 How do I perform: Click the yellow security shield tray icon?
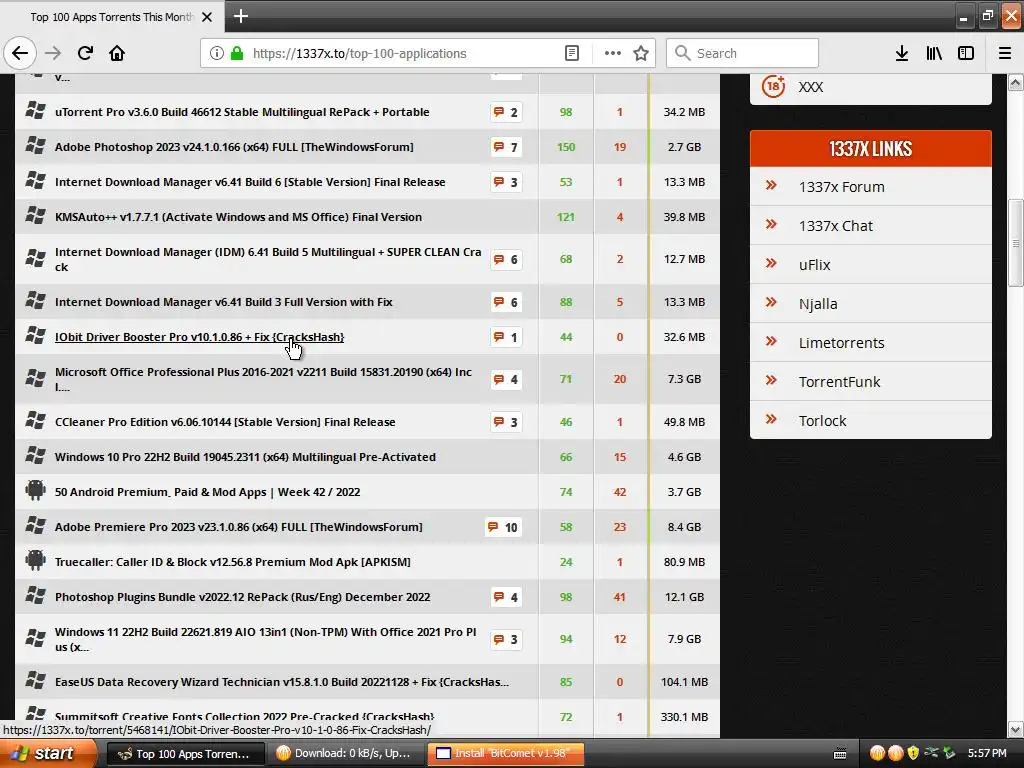point(913,754)
